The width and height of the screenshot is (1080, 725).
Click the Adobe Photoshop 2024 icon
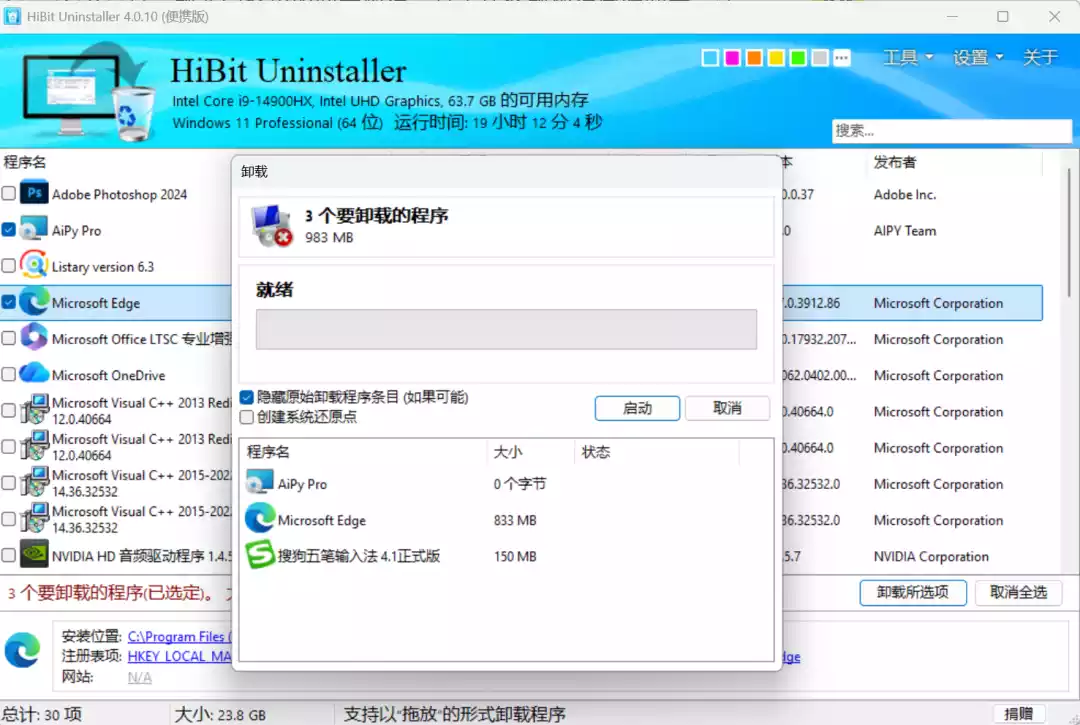click(x=34, y=193)
